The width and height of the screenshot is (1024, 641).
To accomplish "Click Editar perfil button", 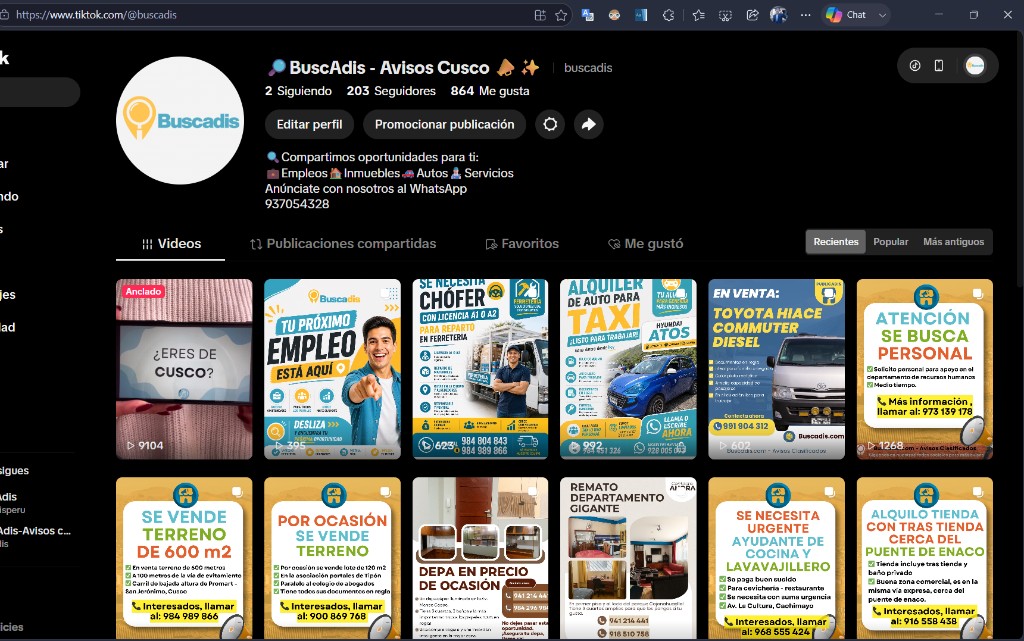I will point(310,124).
